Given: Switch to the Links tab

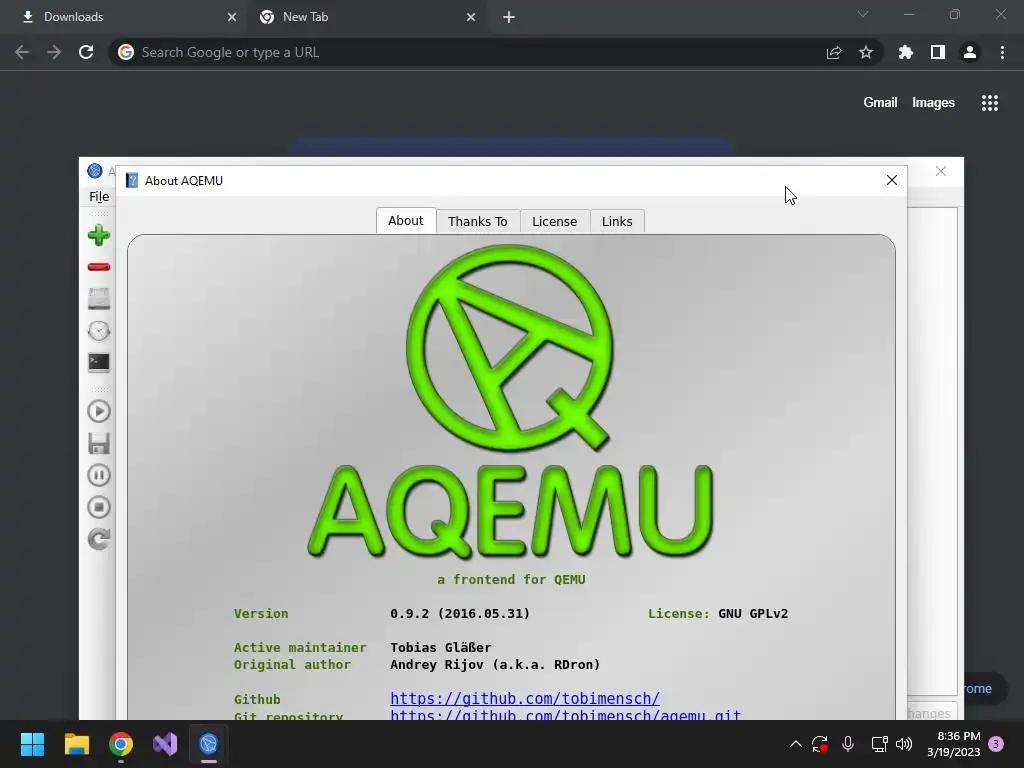Looking at the screenshot, I should [x=617, y=221].
